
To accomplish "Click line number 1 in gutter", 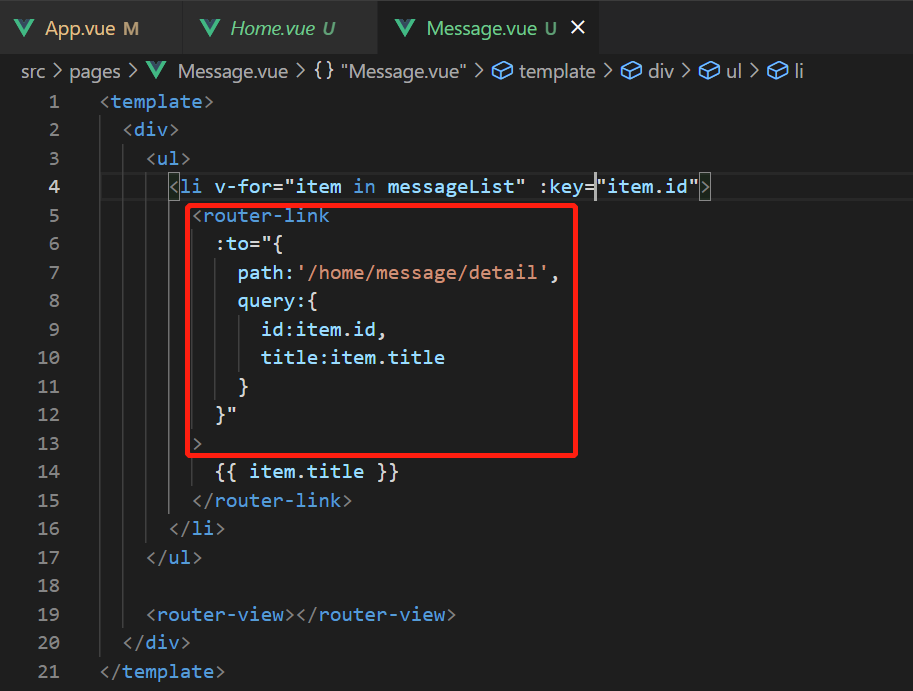I will (54, 102).
